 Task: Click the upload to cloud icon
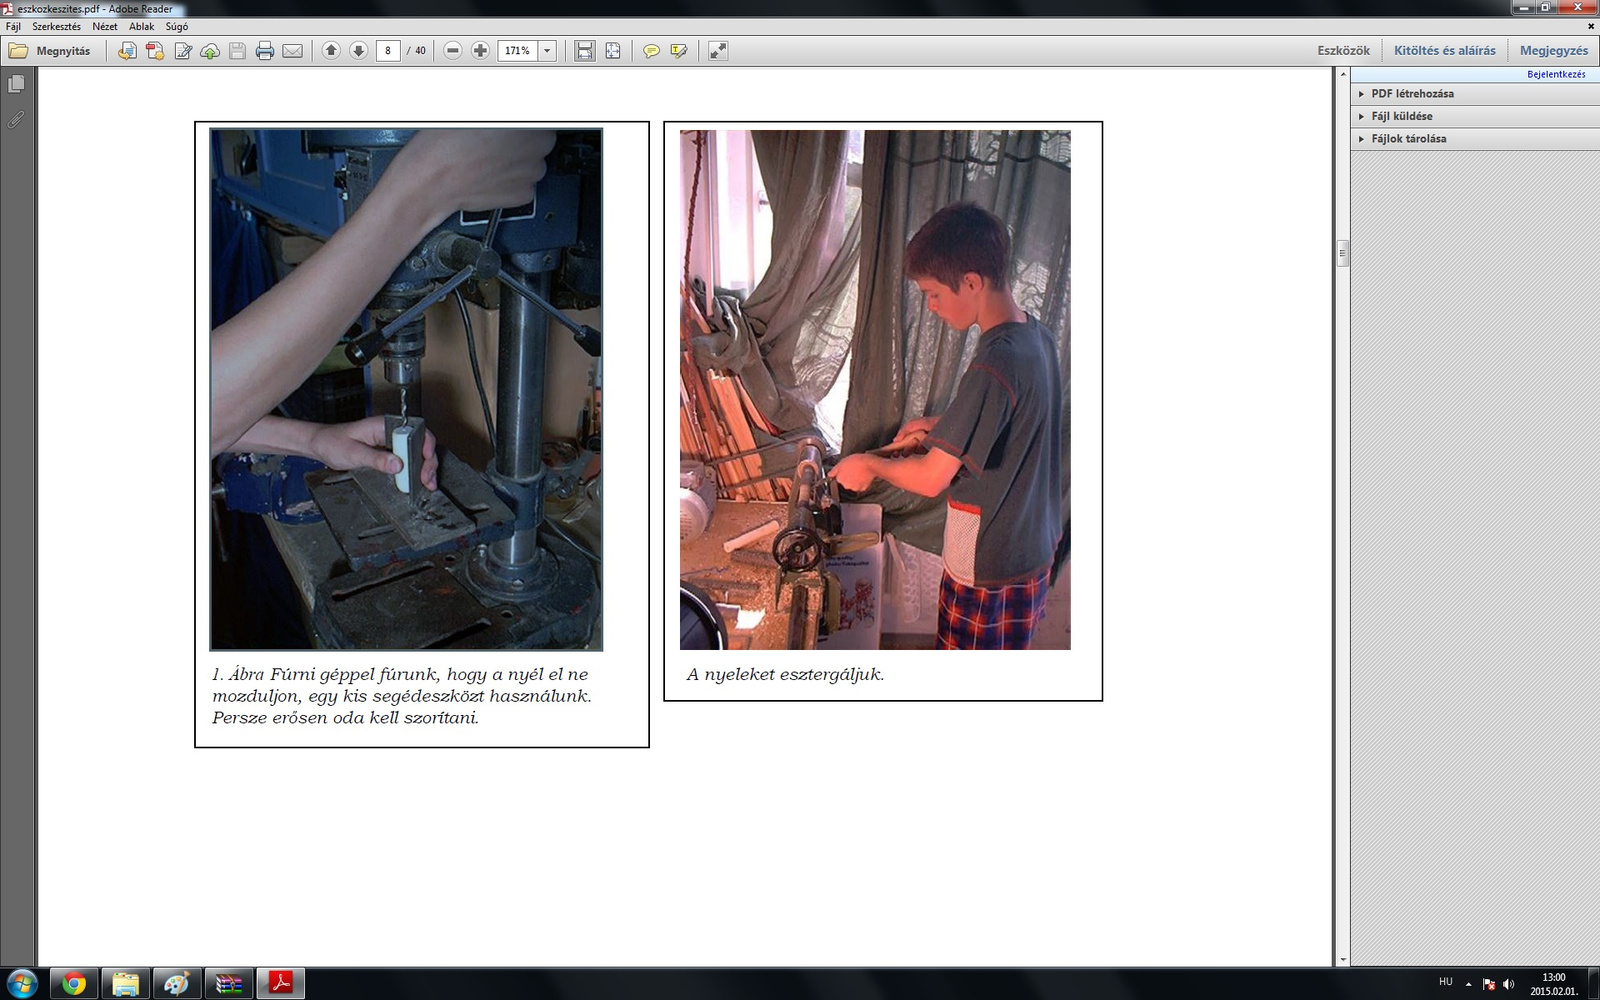click(x=210, y=51)
